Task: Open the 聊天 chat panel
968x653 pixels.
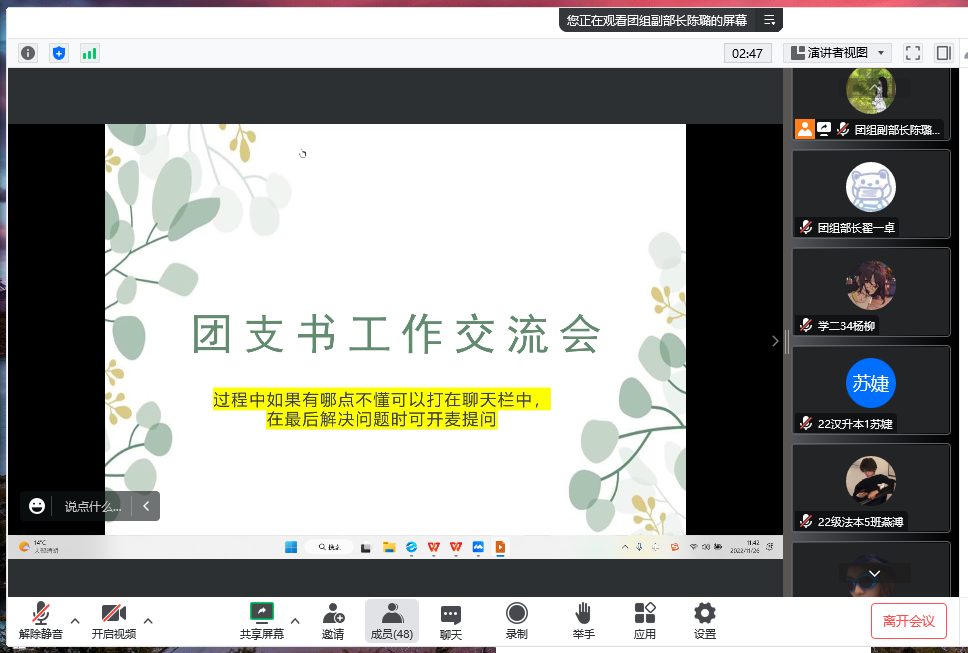Action: pos(451,620)
